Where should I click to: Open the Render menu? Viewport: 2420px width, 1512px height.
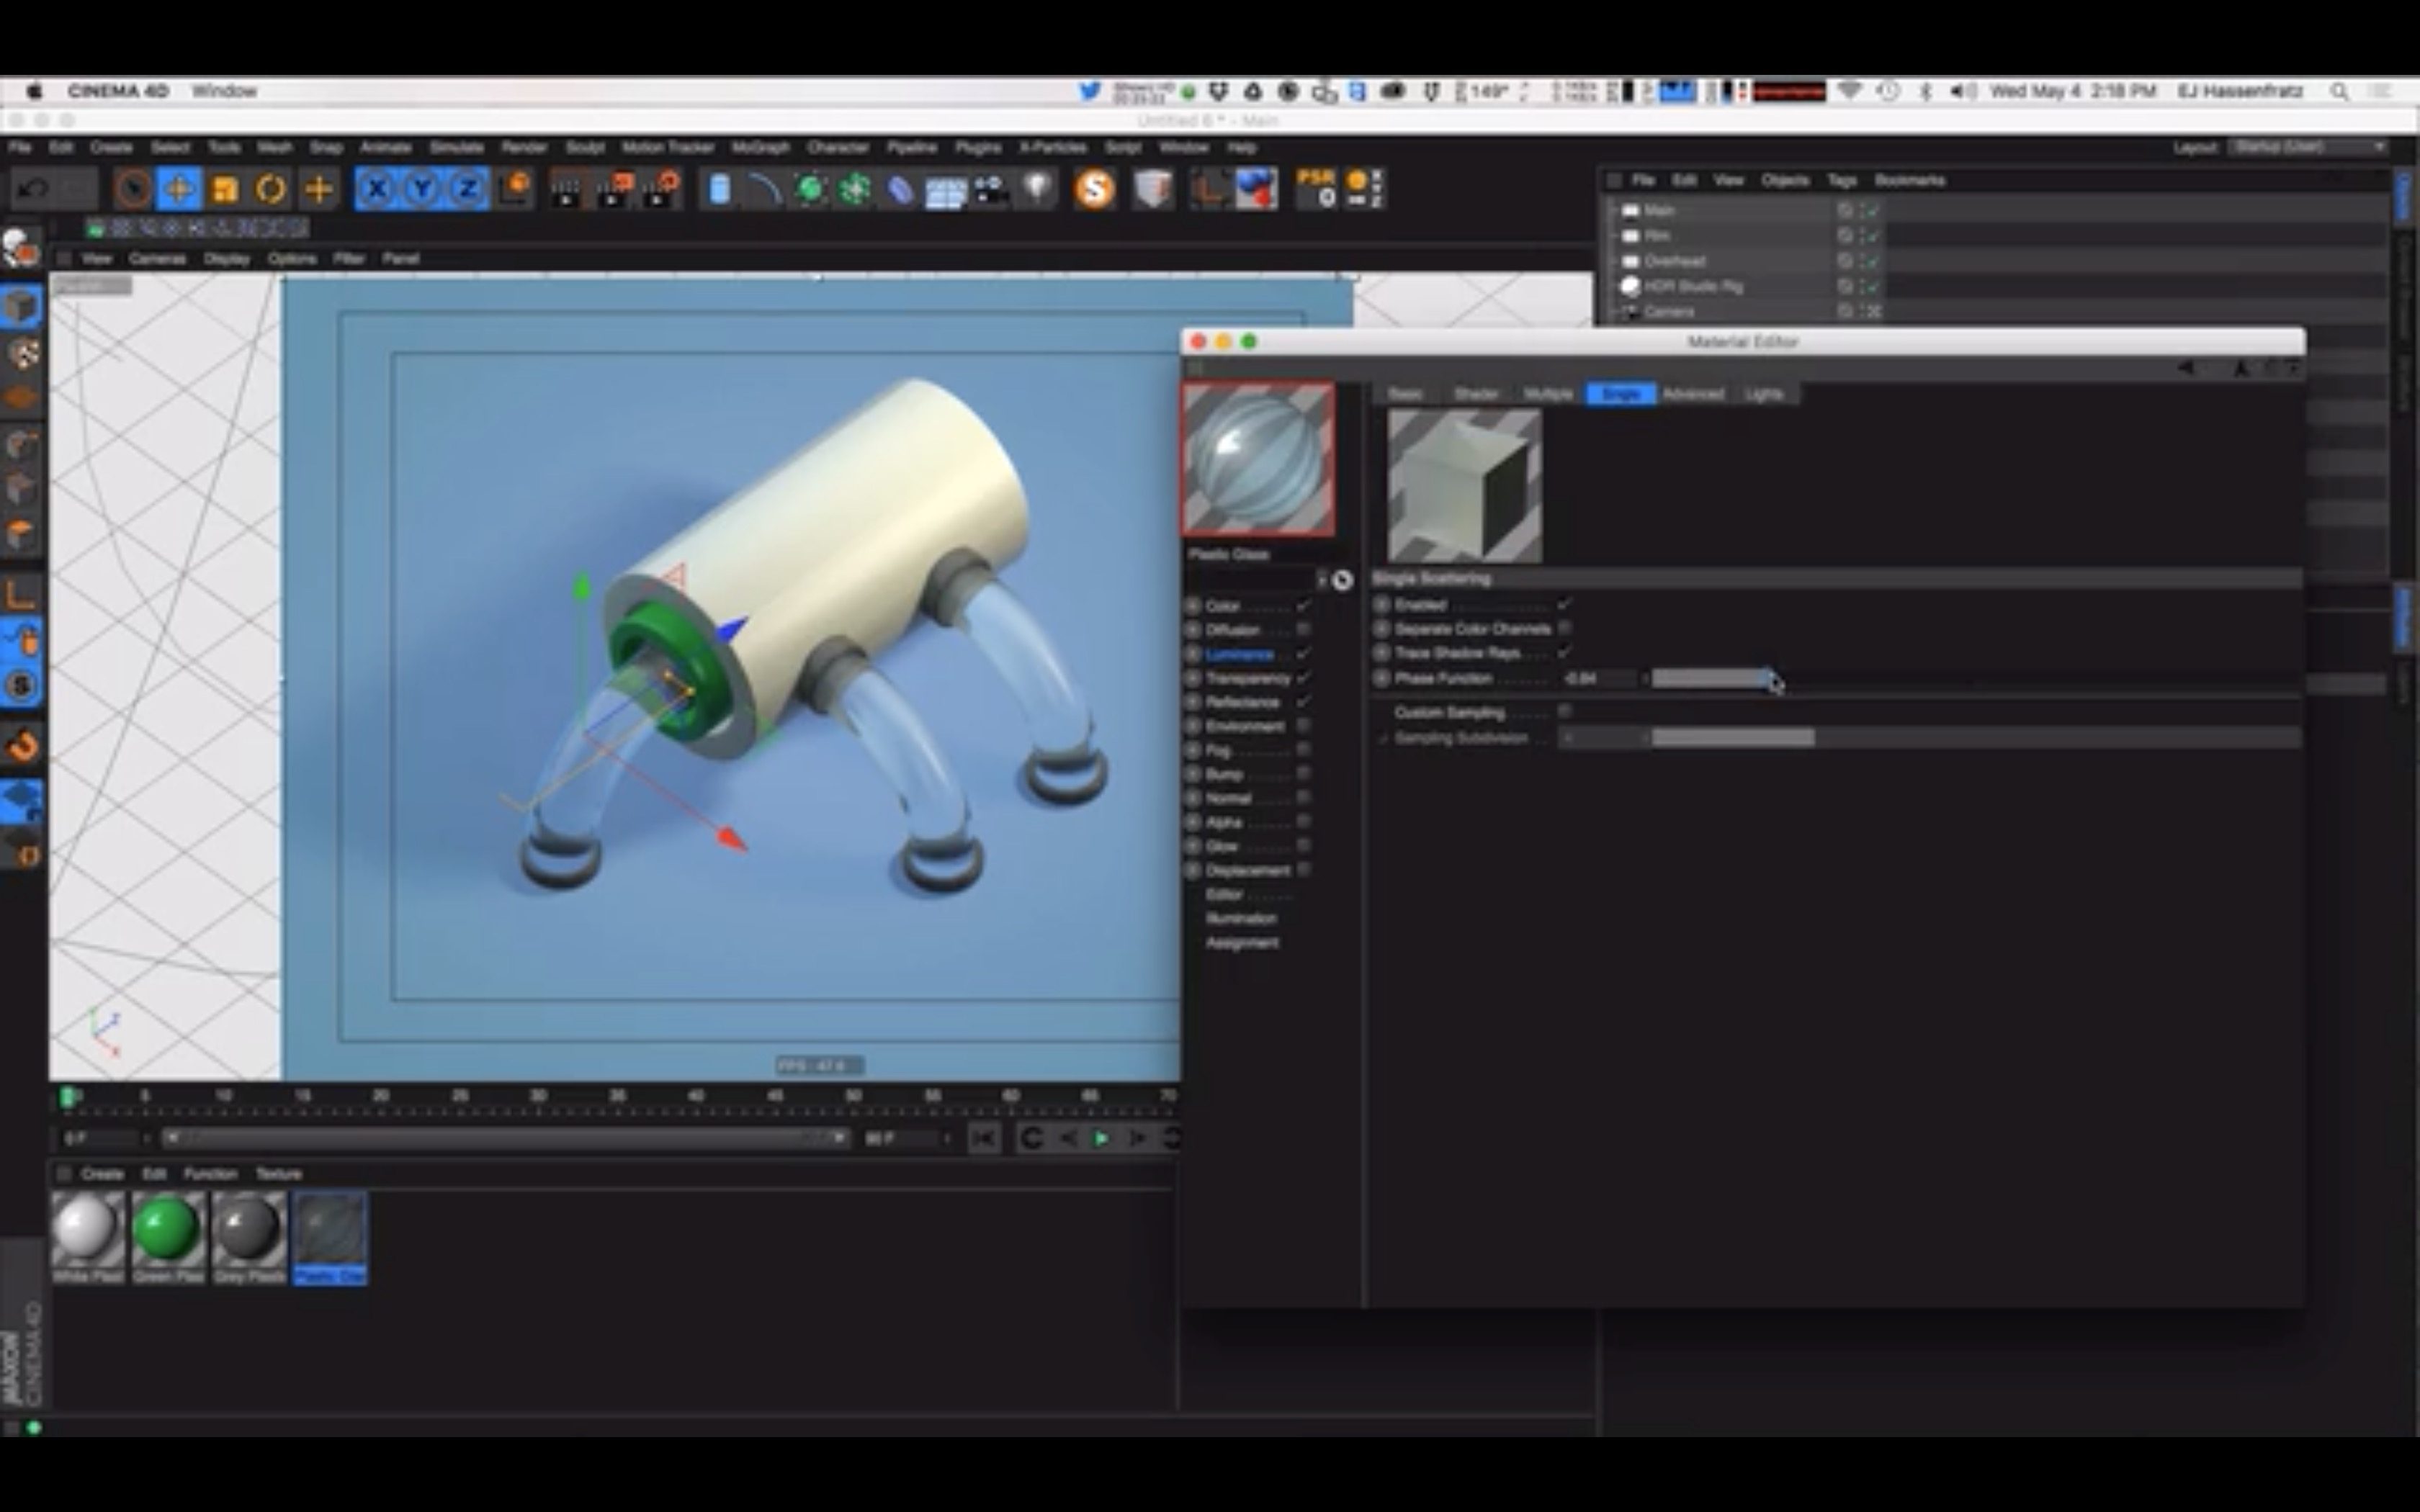(524, 147)
